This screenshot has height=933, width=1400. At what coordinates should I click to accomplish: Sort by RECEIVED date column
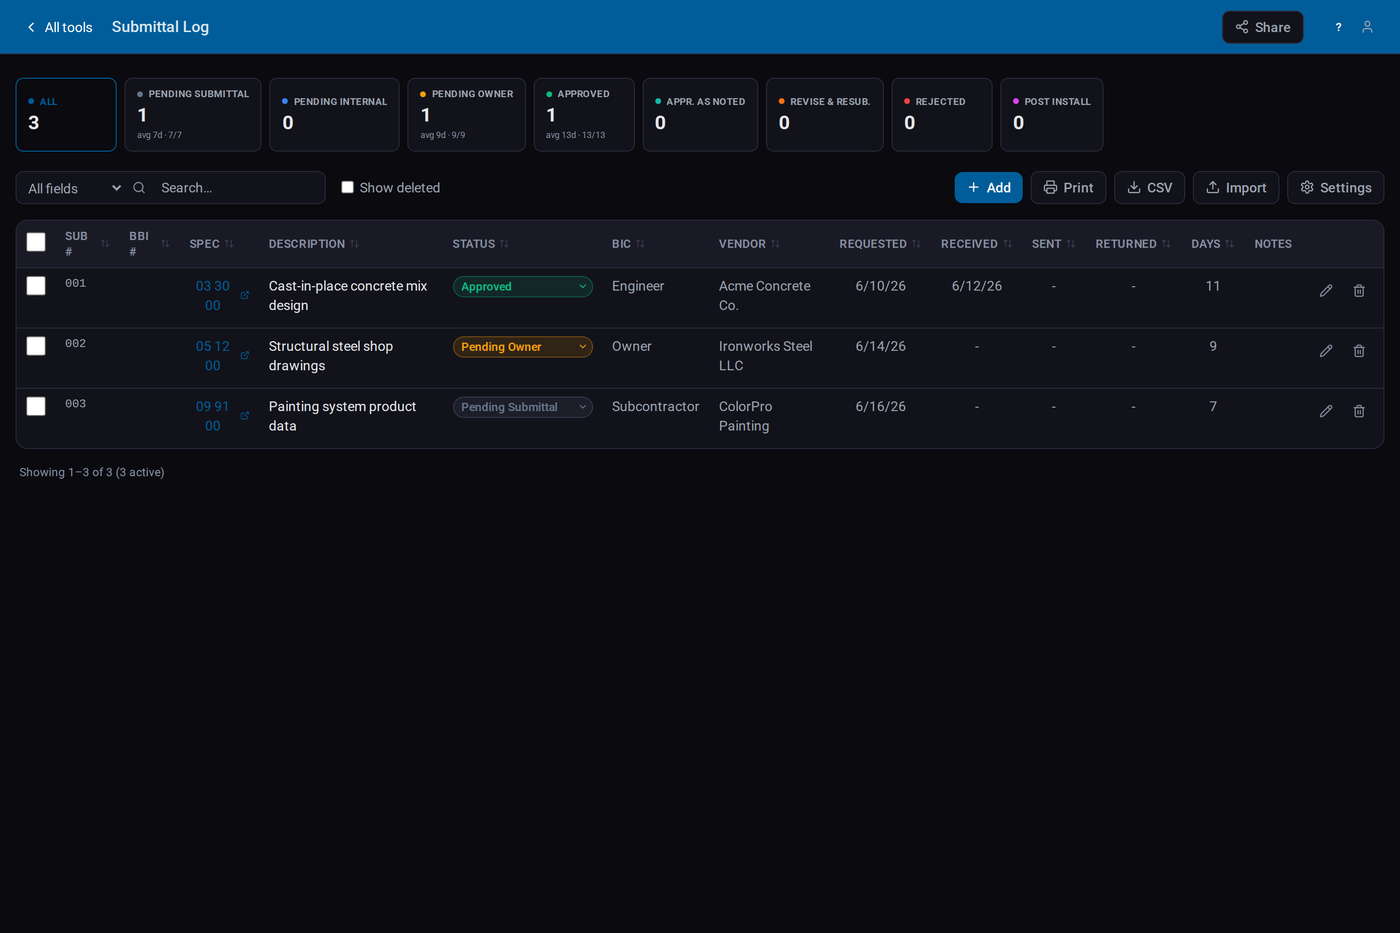pyautogui.click(x=976, y=244)
